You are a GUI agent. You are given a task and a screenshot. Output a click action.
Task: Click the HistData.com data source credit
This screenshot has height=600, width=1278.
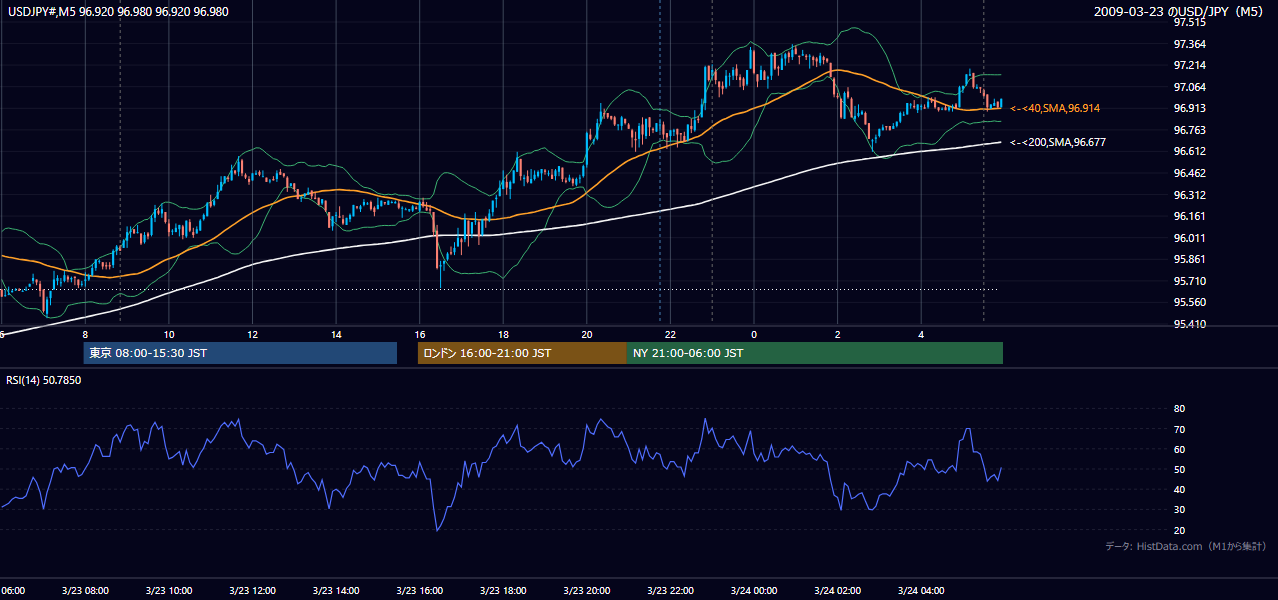pyautogui.click(x=1186, y=546)
